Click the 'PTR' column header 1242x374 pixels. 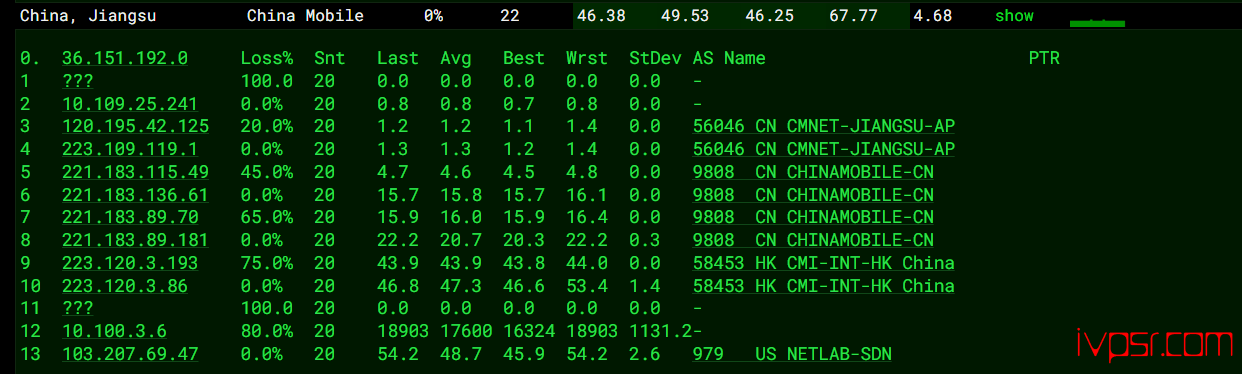pyautogui.click(x=1044, y=58)
